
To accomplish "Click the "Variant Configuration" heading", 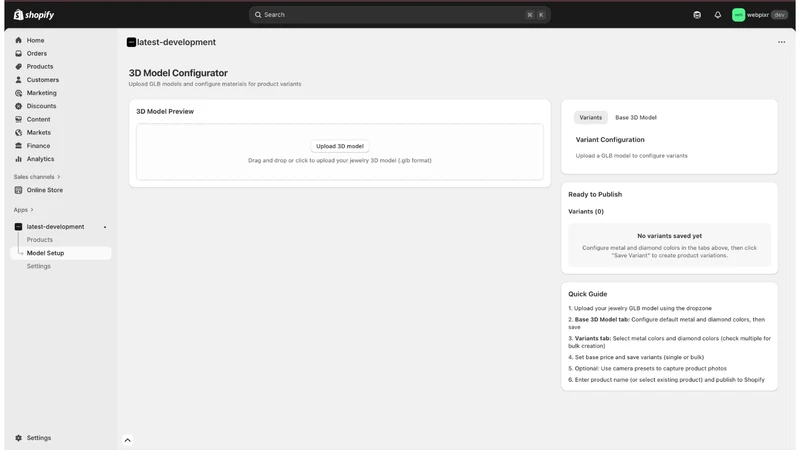I will coord(610,140).
